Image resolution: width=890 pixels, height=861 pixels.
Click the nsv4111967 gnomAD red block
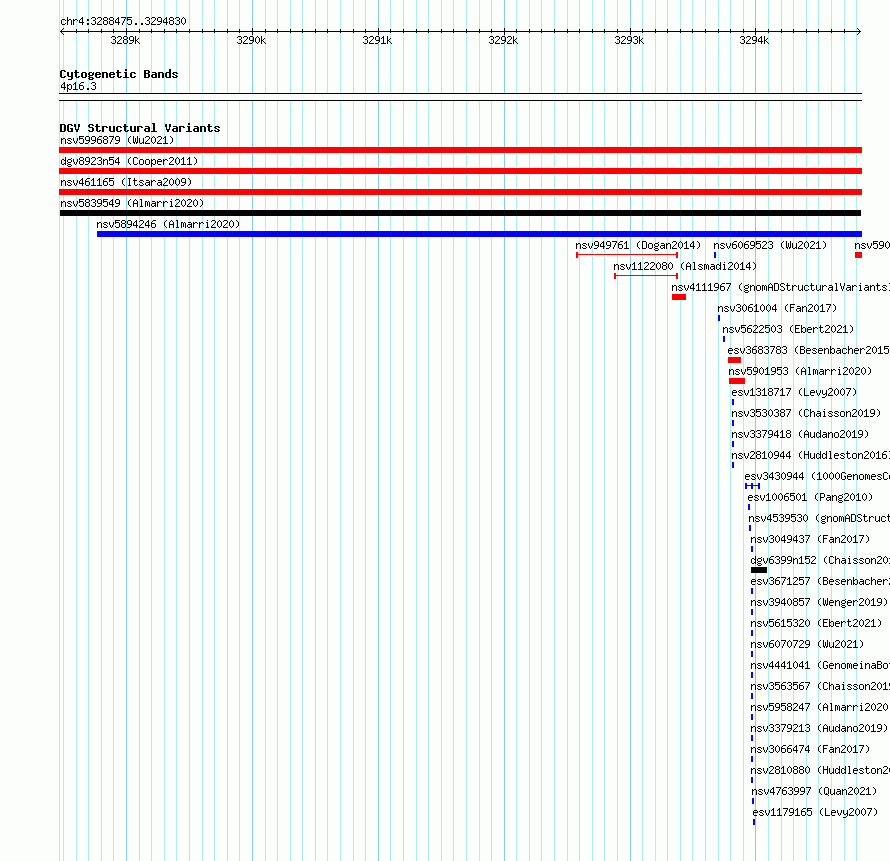click(x=679, y=297)
